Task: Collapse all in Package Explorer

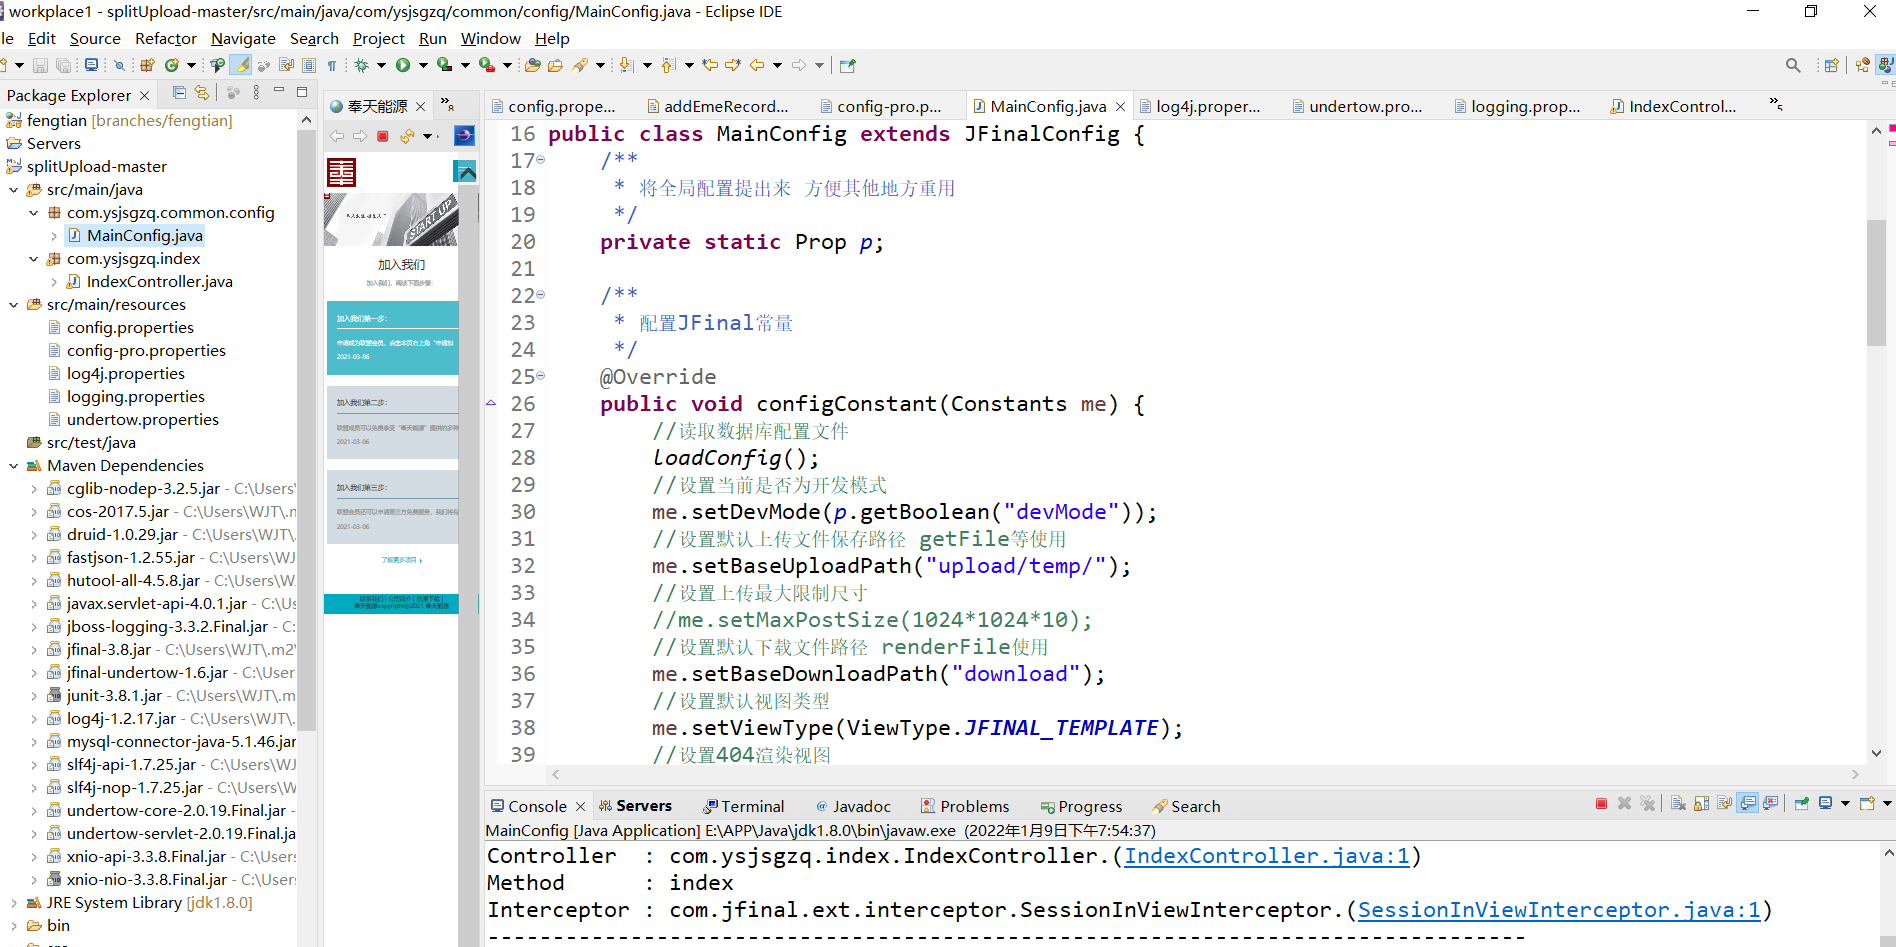Action: [x=179, y=93]
